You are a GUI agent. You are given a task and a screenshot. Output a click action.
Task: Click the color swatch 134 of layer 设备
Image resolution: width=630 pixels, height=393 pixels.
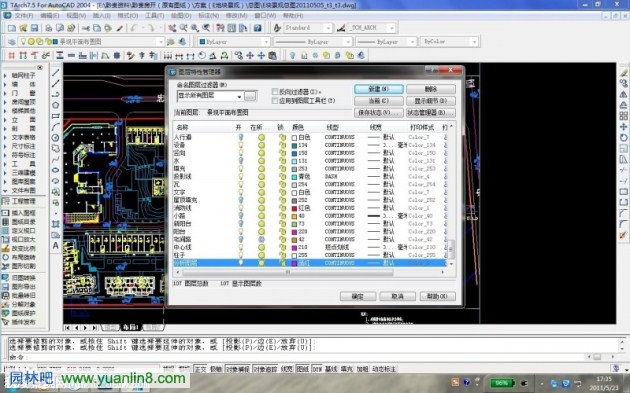coord(294,145)
